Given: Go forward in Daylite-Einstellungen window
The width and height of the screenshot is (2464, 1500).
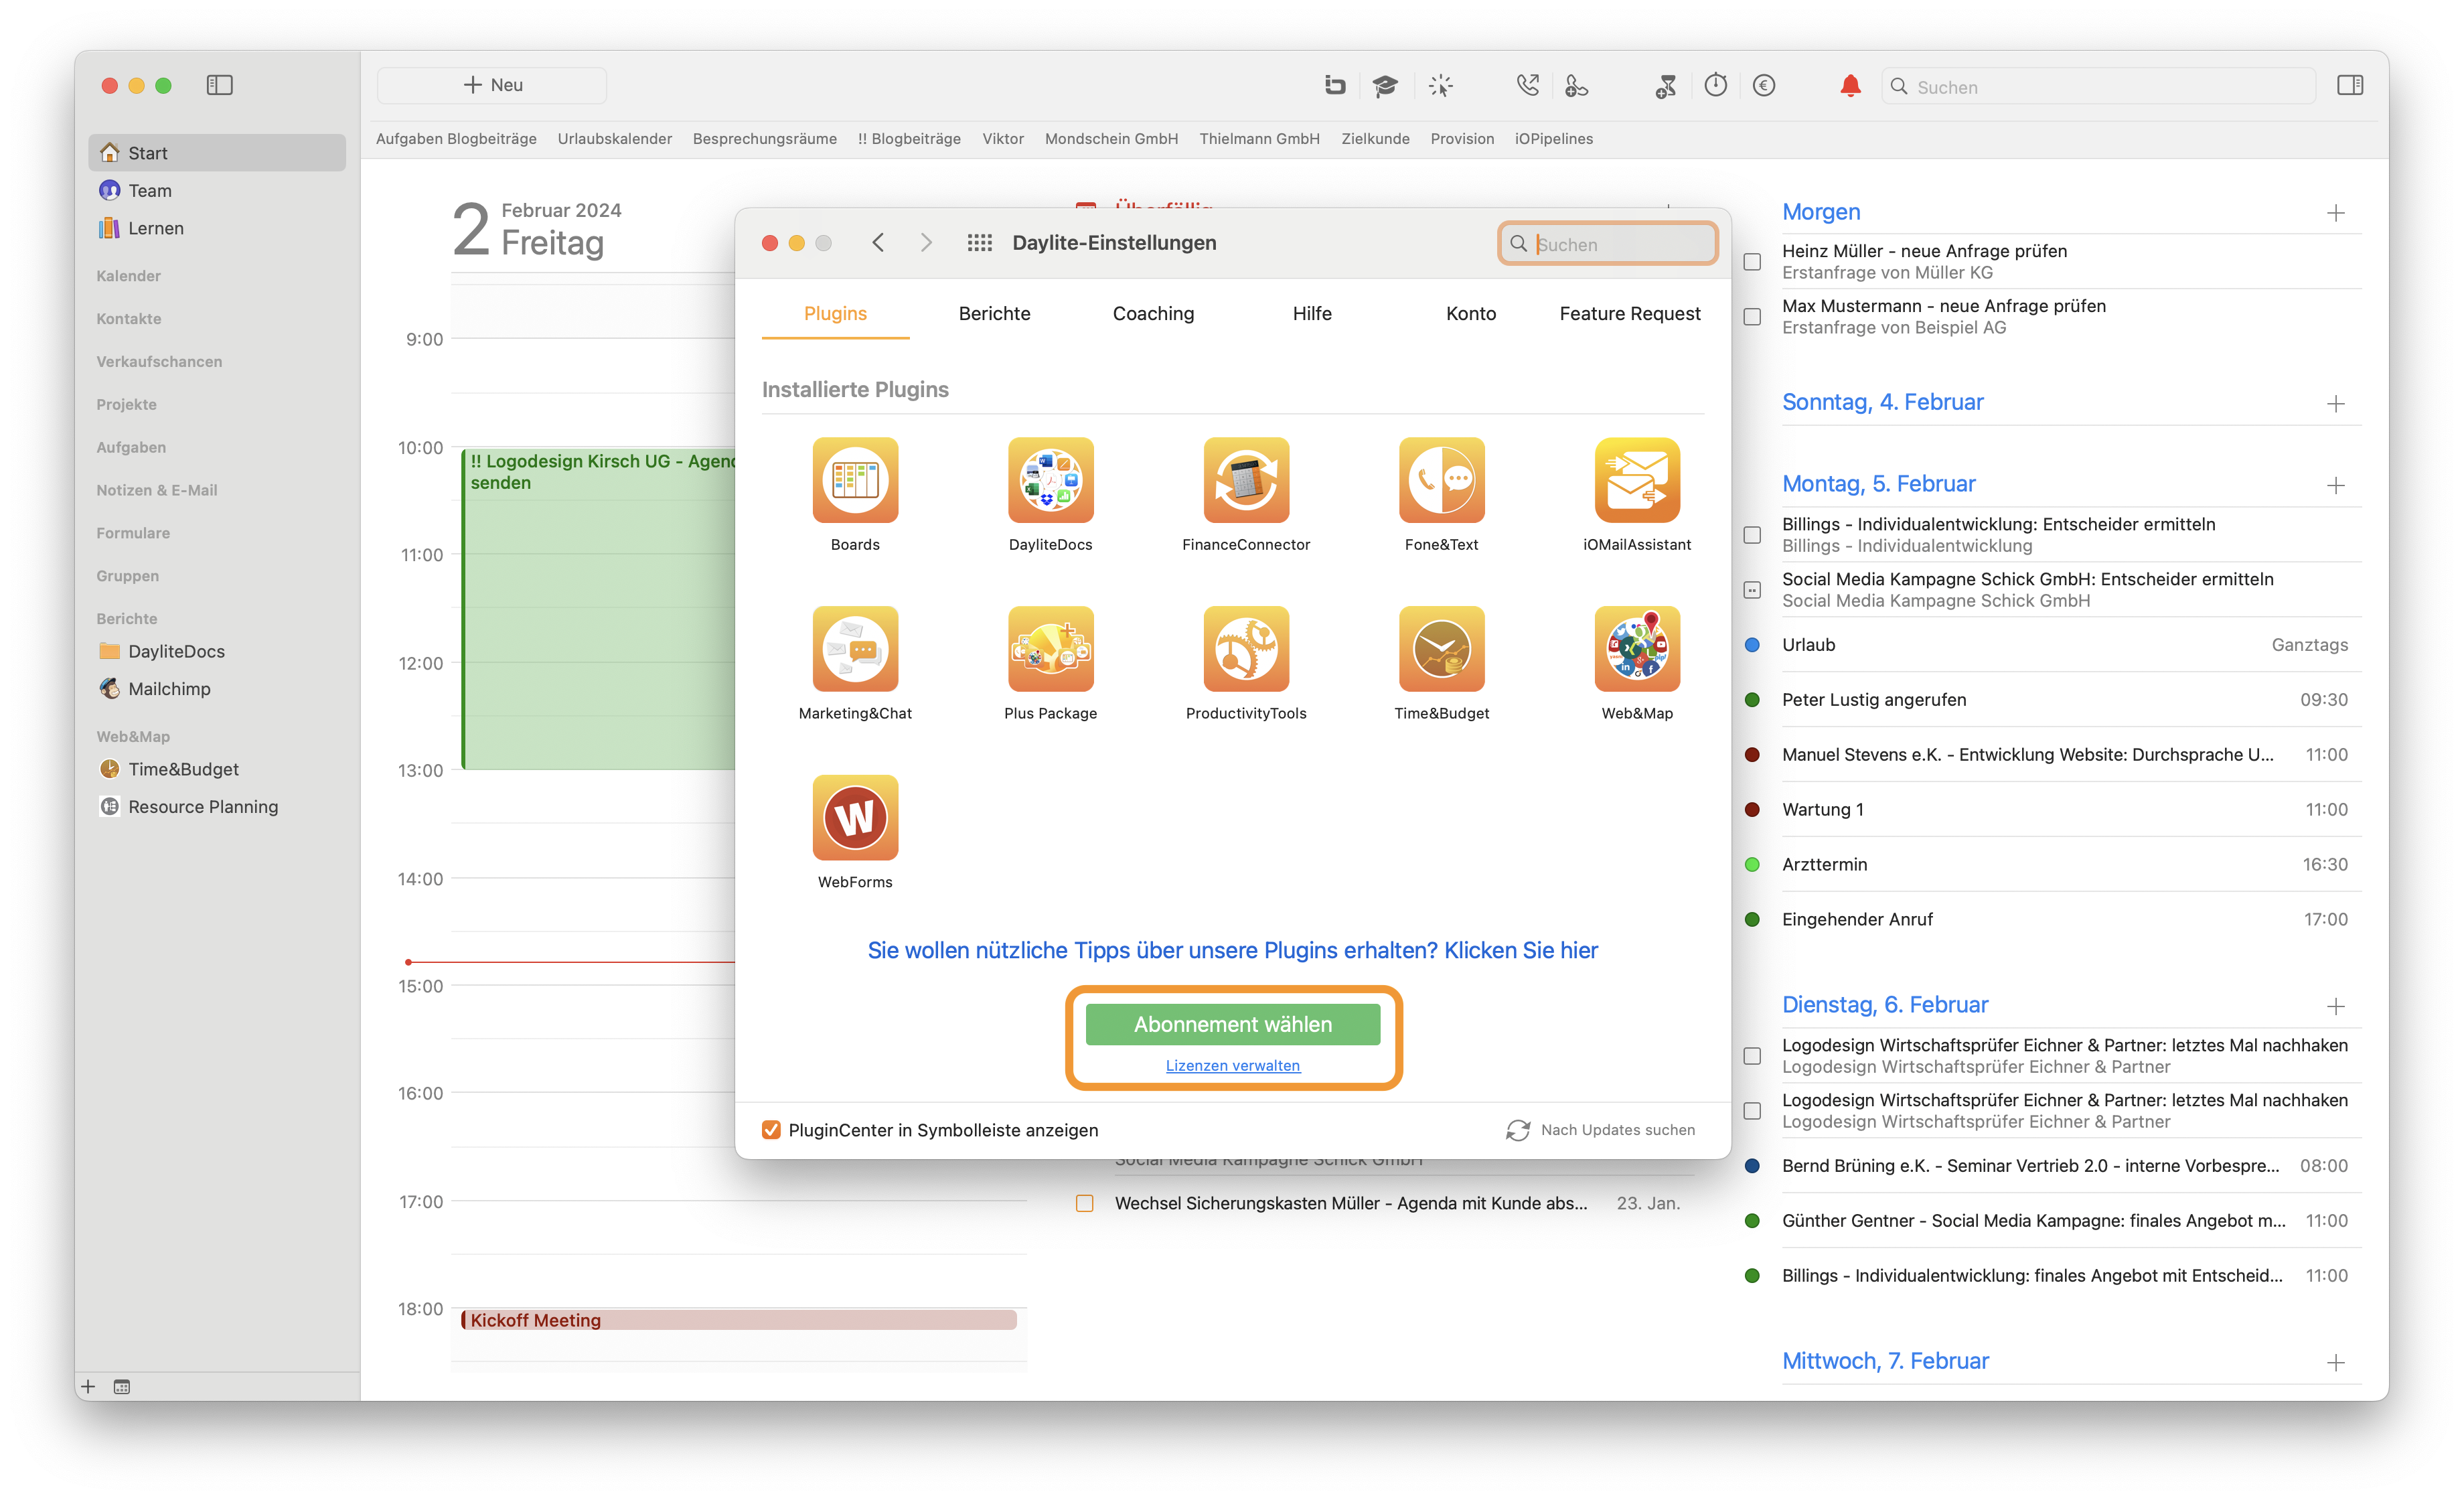Looking at the screenshot, I should (x=926, y=243).
